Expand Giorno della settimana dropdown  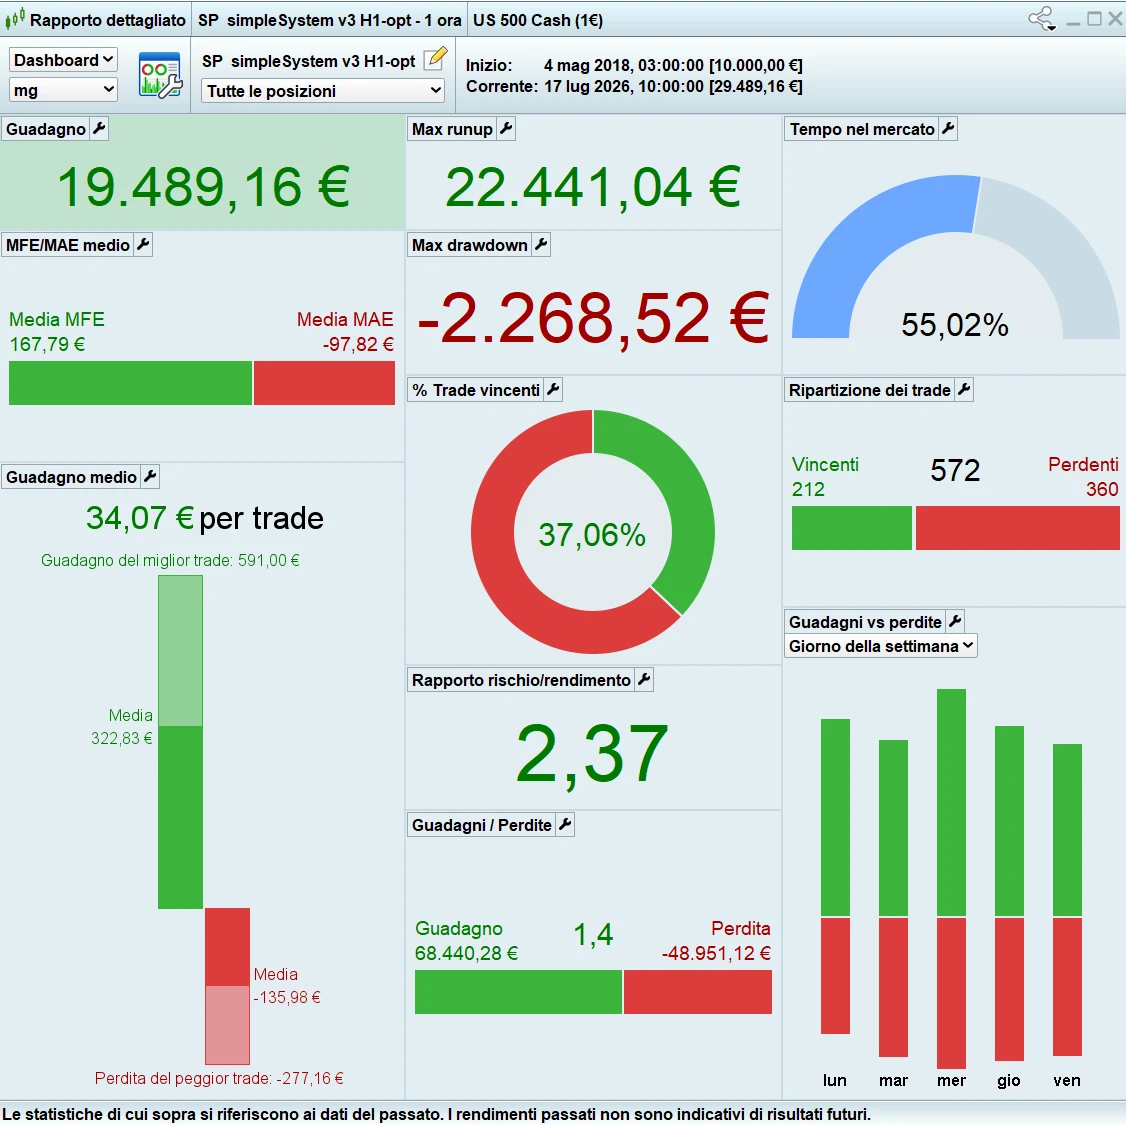tap(880, 646)
